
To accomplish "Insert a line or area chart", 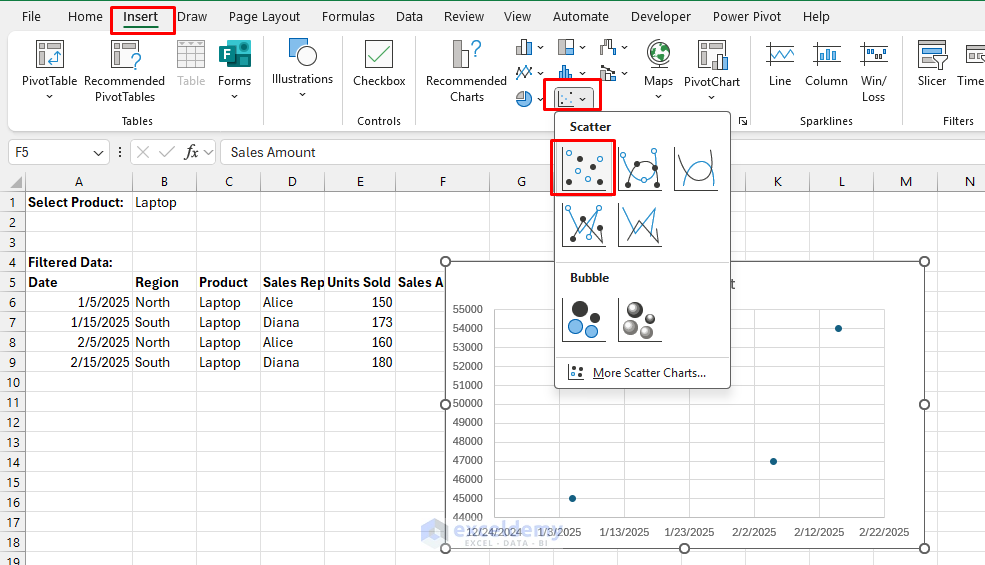I will pos(524,73).
